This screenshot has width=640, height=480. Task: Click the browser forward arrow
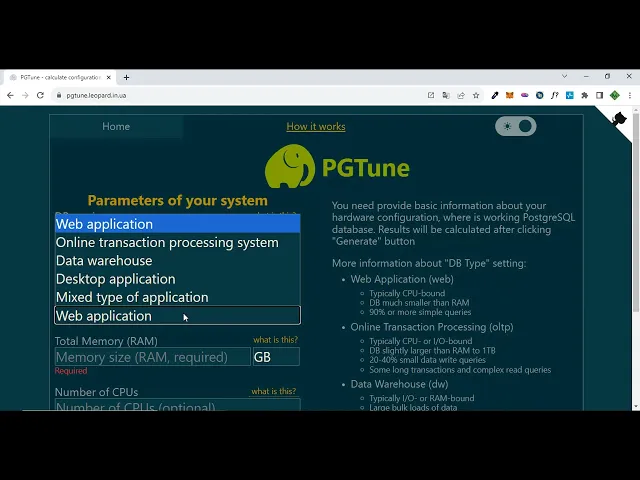[25, 95]
